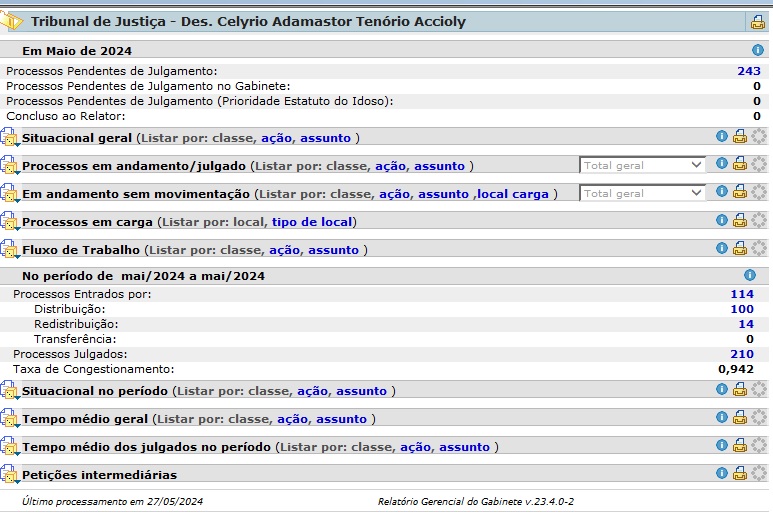This screenshot has width=773, height=512.
Task: Expand Petições intermediárias via its left icon
Action: [10, 475]
